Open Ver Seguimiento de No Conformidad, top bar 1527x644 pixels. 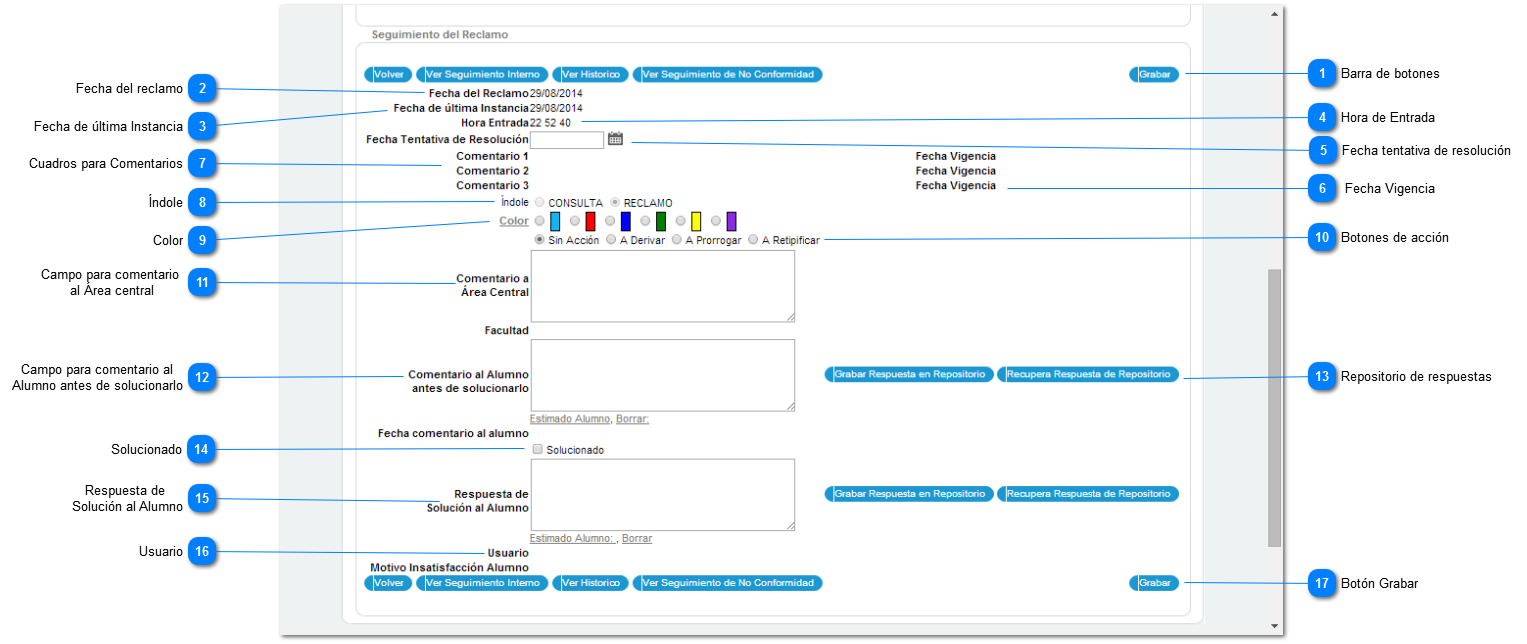coord(727,74)
